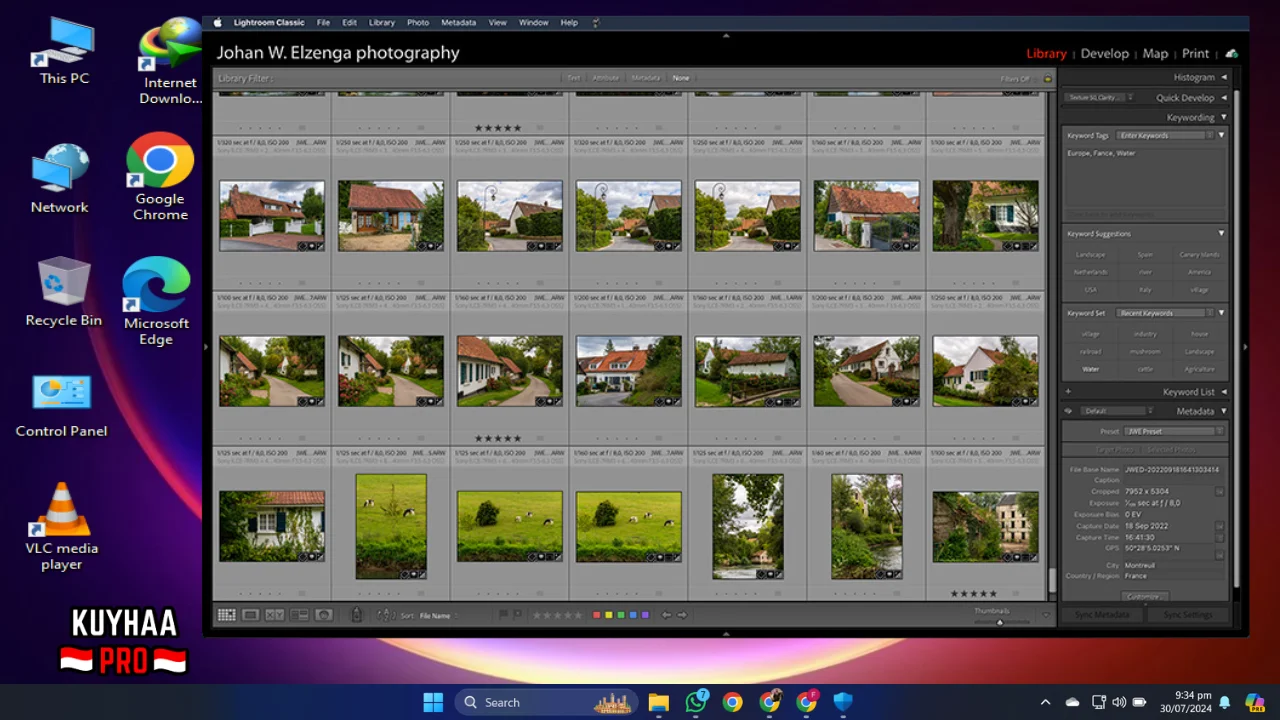This screenshot has height=720, width=1280.
Task: Apply red color label in toolbar
Action: pos(597,615)
